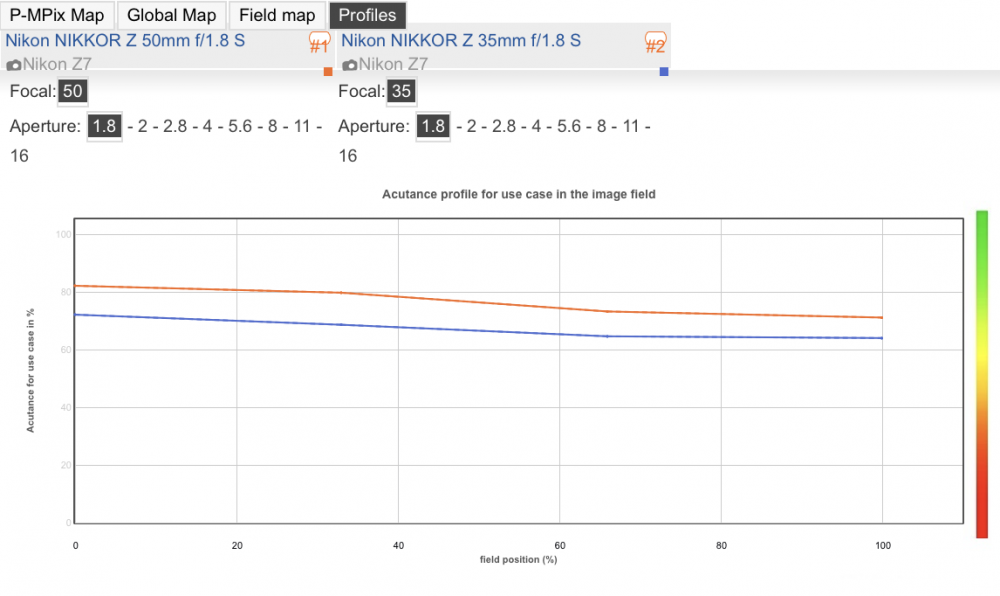1000x596 pixels.
Task: Switch to the P-MPix Map tab
Action: click(x=57, y=15)
